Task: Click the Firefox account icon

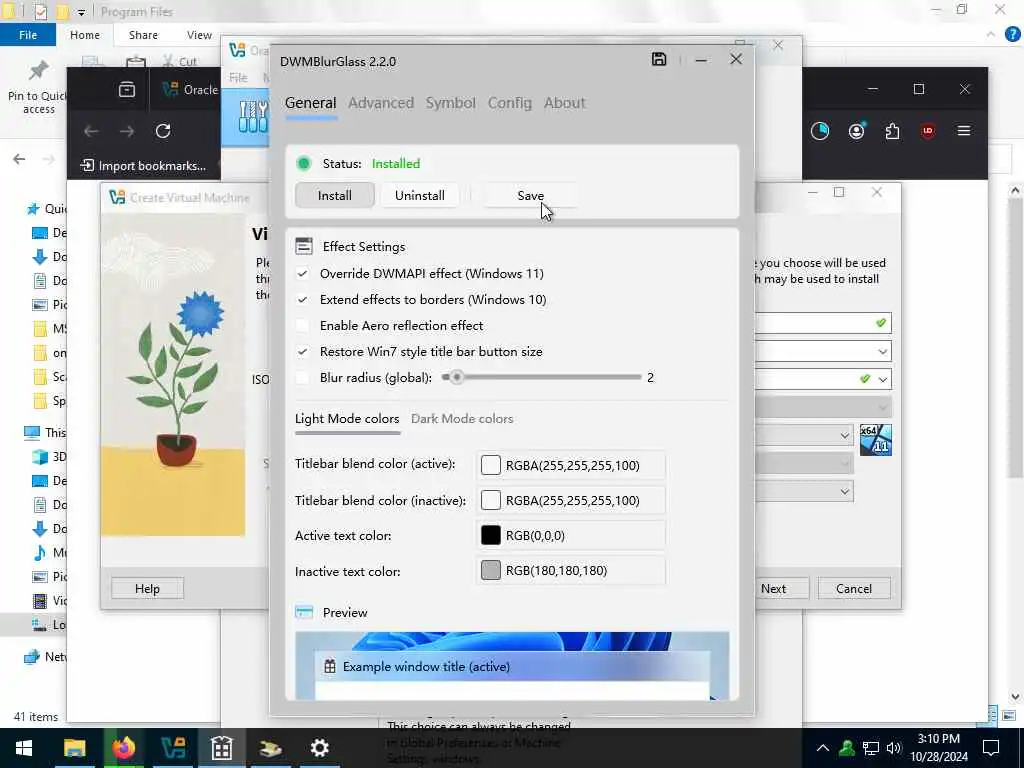Action: point(856,131)
